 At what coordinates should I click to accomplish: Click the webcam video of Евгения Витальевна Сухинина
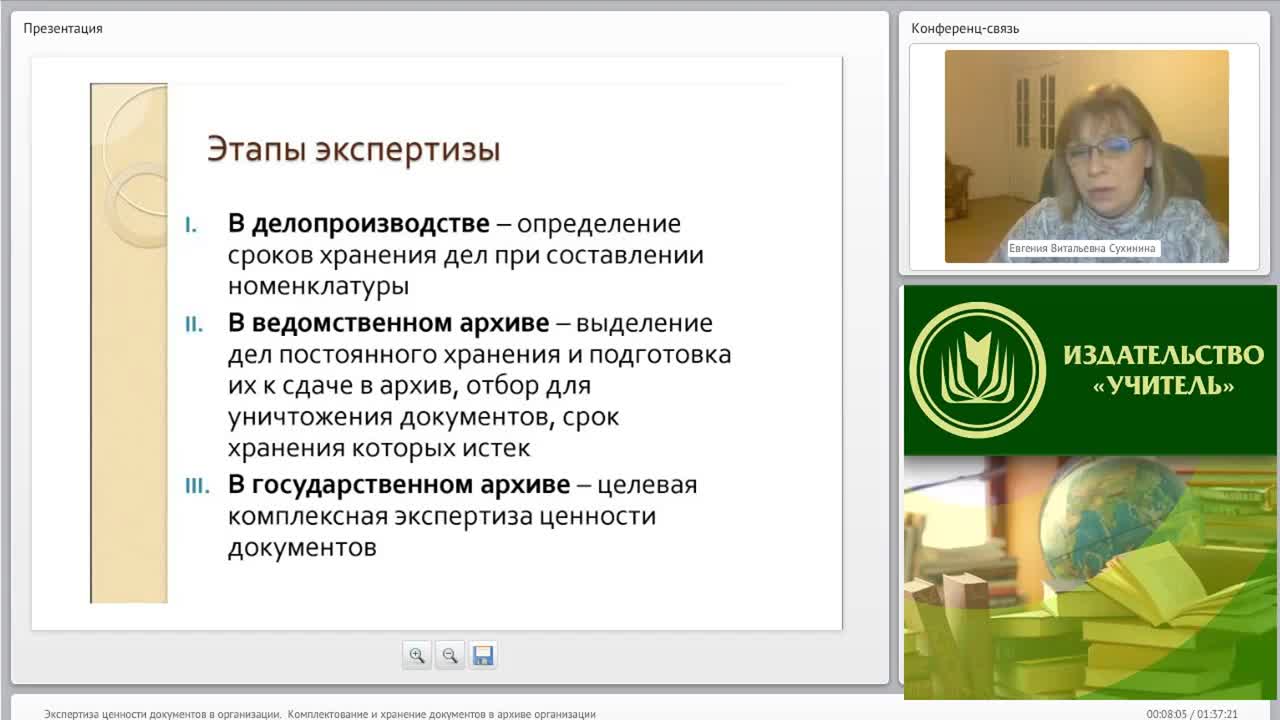1087,156
